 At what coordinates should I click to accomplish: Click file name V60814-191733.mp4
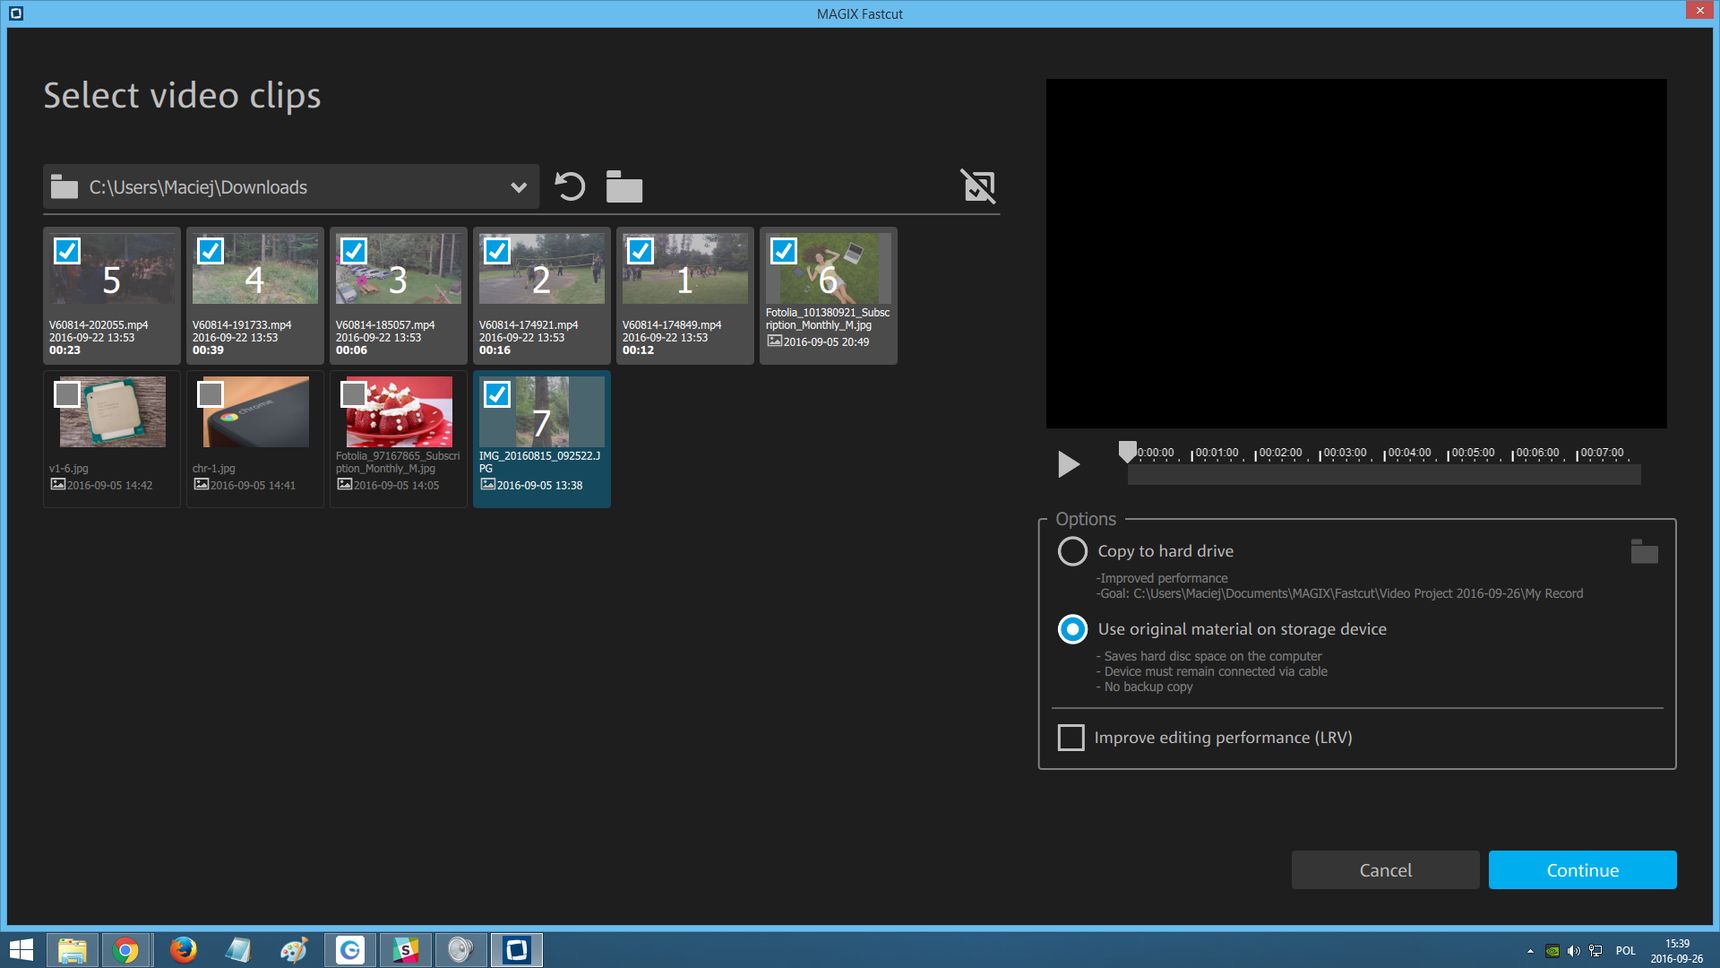[x=242, y=325]
